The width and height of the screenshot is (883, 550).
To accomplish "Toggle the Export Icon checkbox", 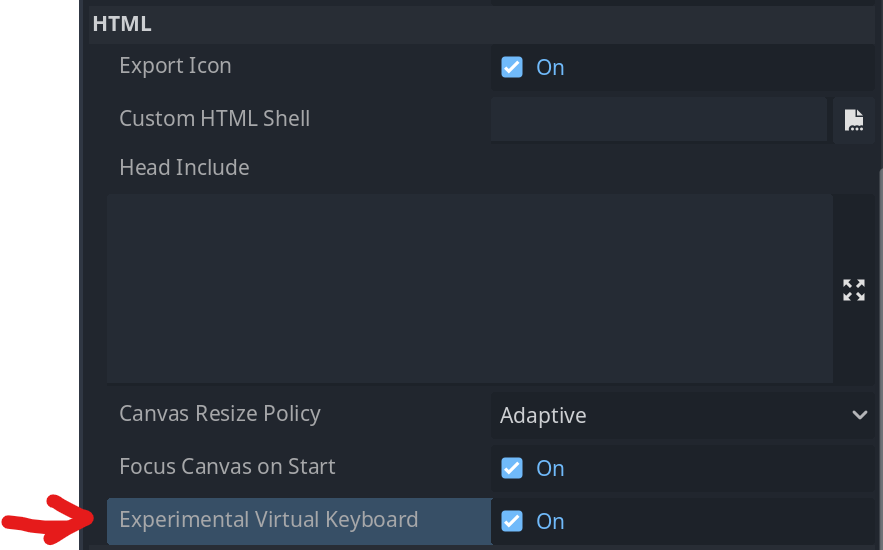I will point(512,67).
